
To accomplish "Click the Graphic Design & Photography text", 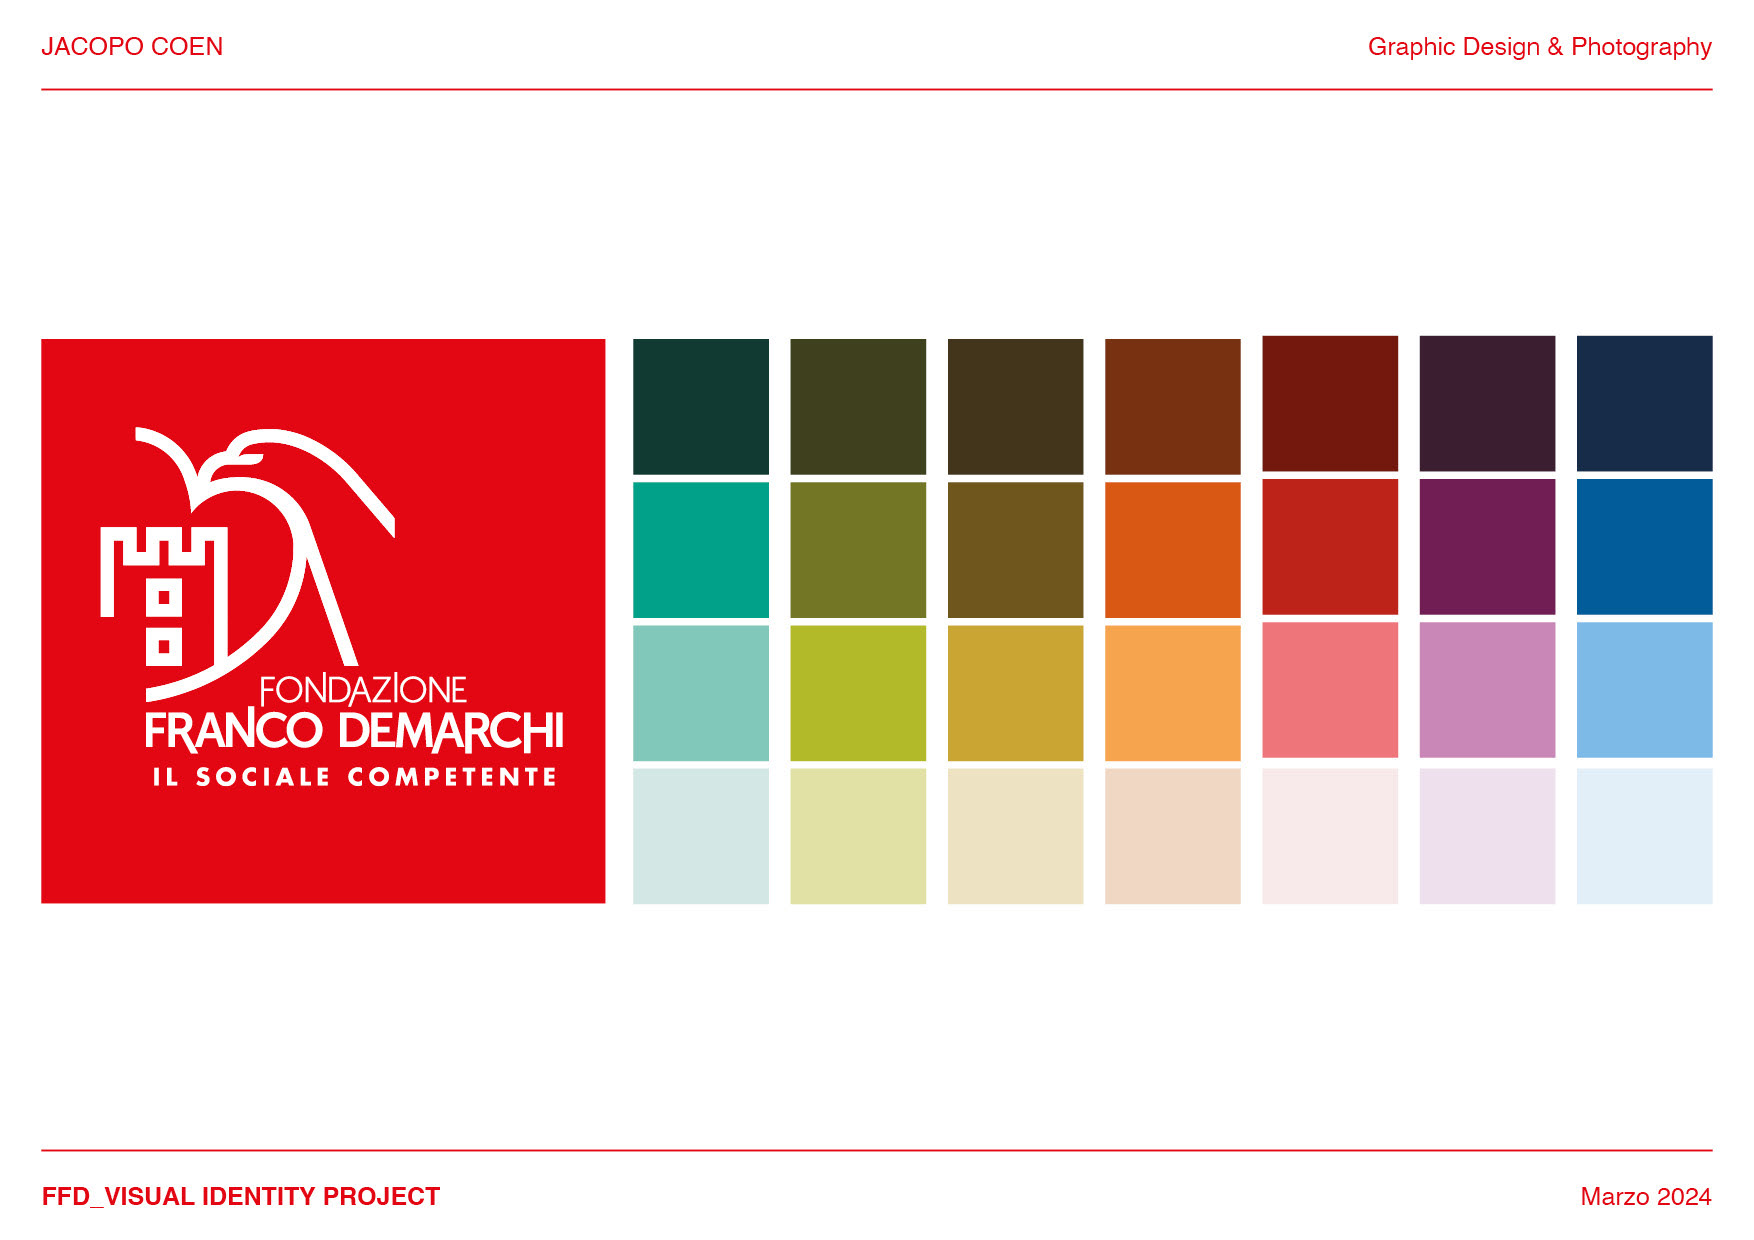I will point(1540,47).
